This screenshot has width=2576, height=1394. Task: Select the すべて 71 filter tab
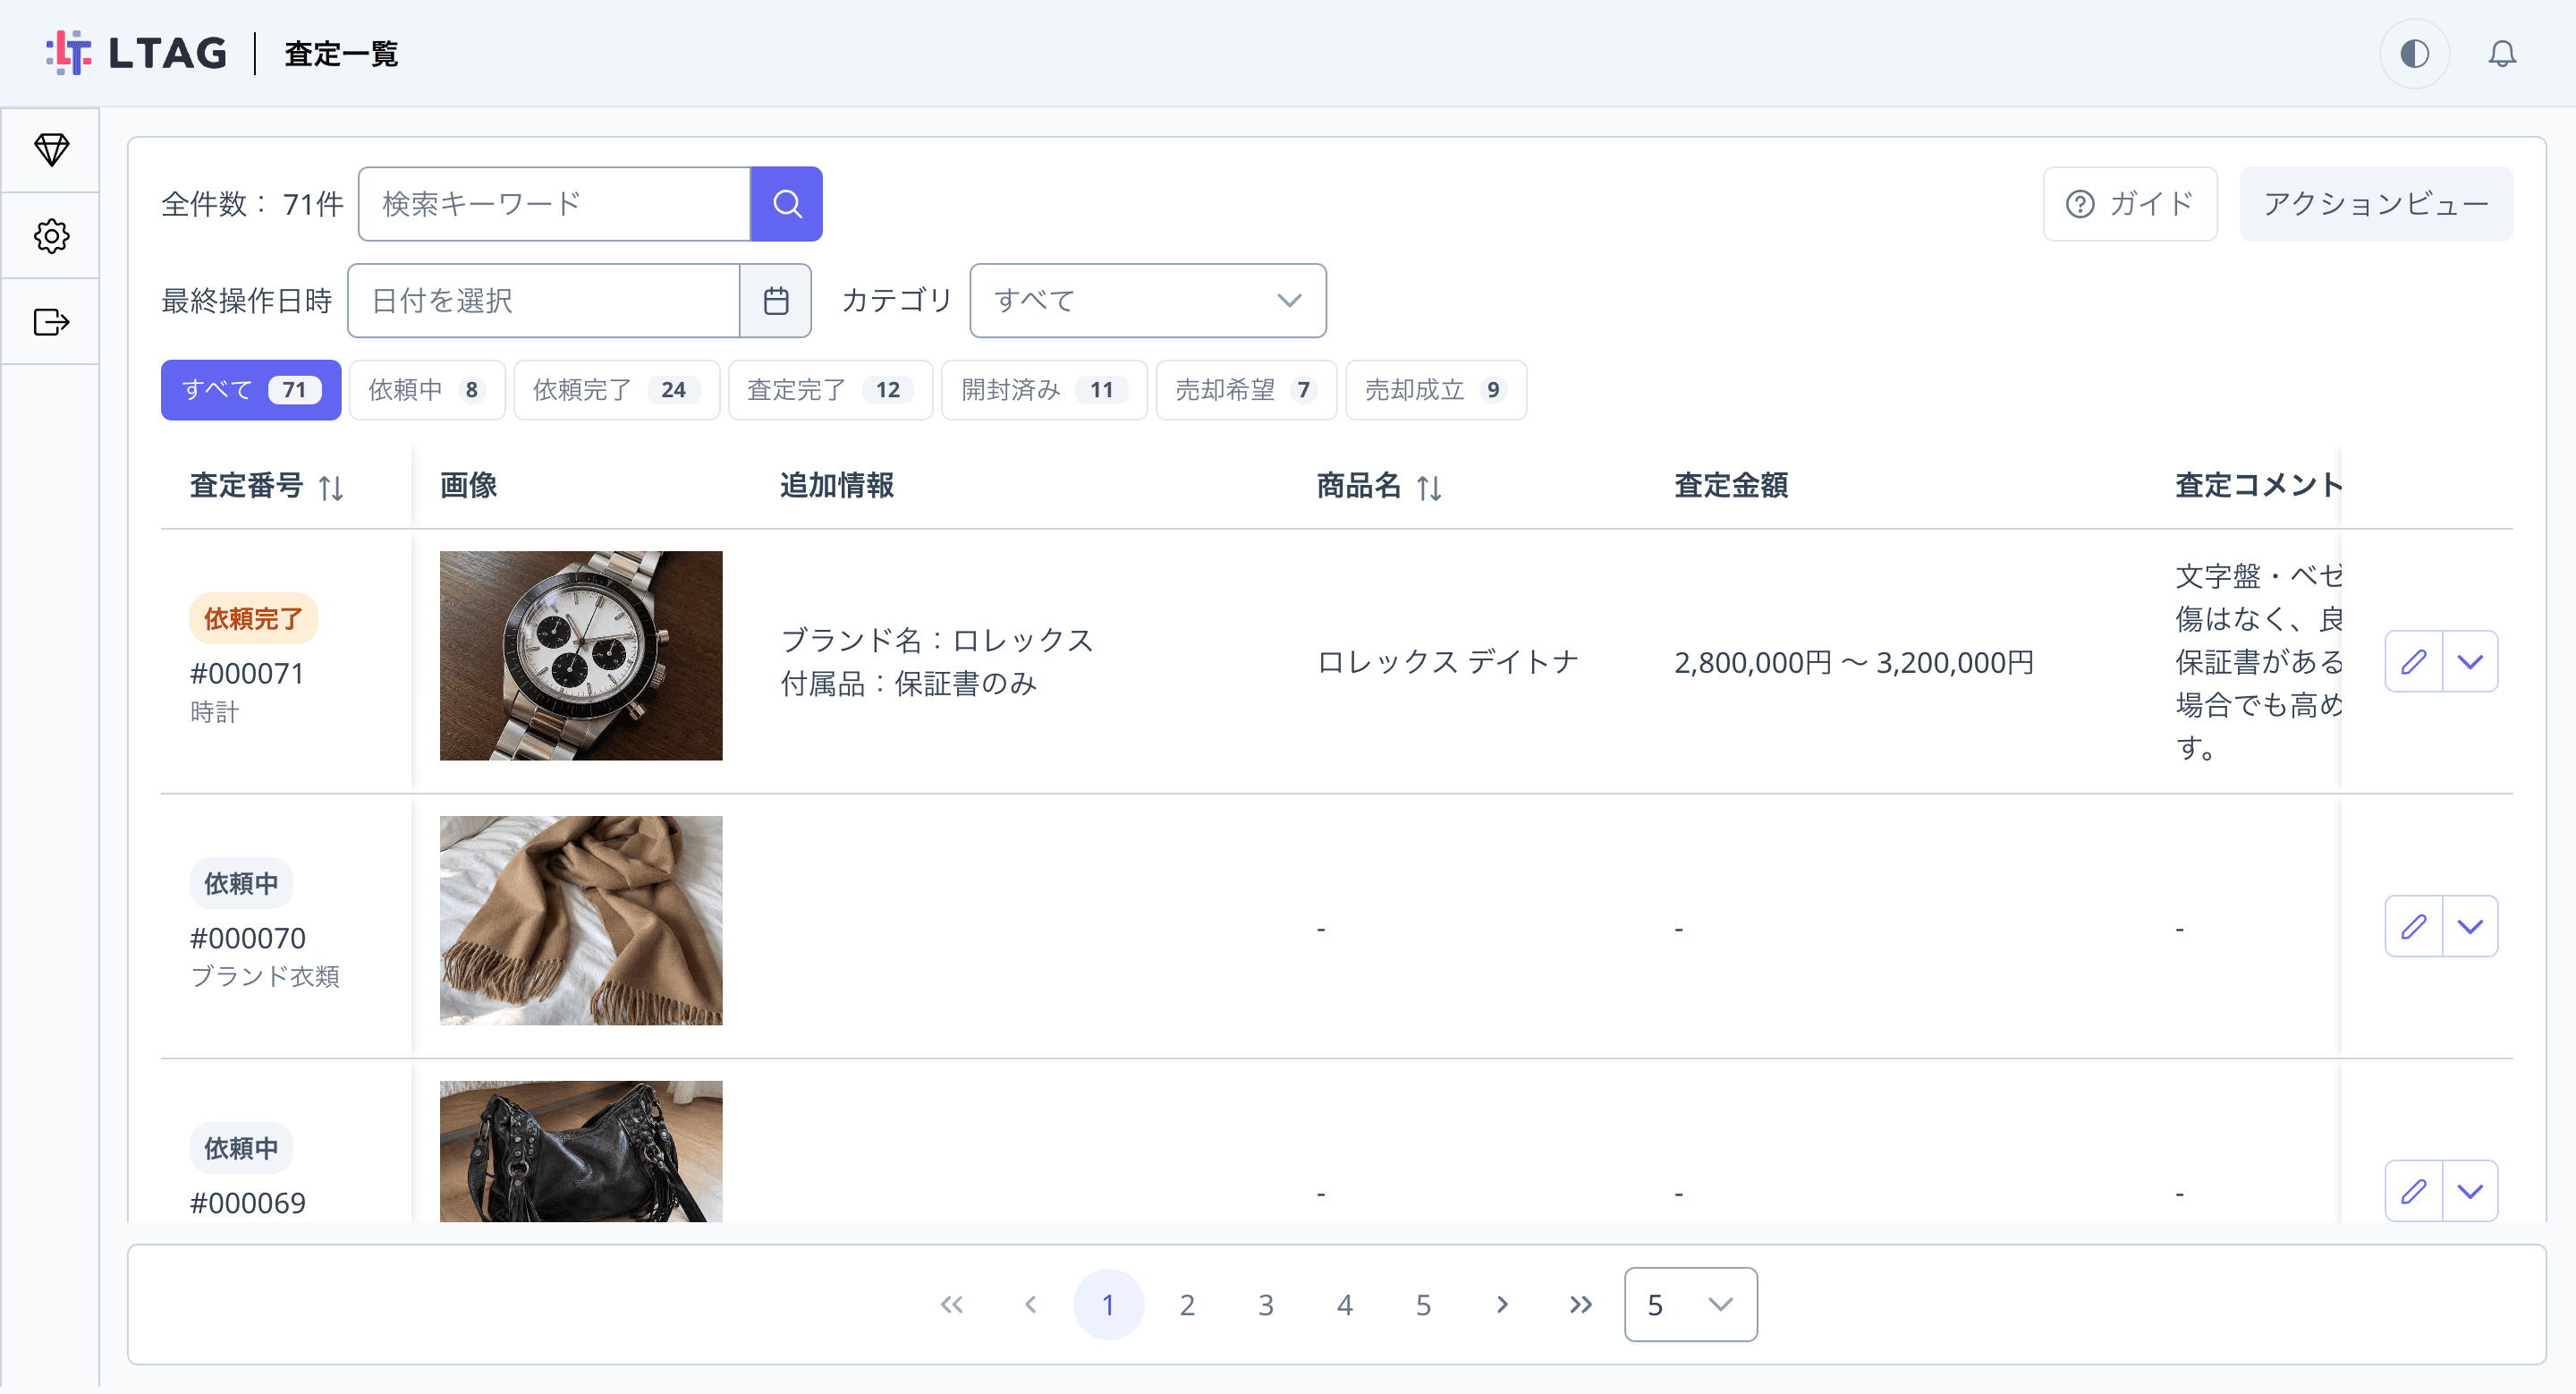click(x=251, y=390)
